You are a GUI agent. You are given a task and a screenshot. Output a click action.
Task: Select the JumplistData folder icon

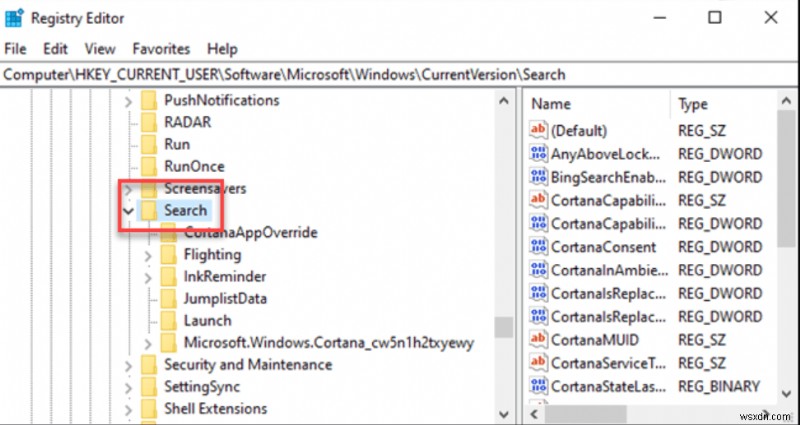(168, 298)
